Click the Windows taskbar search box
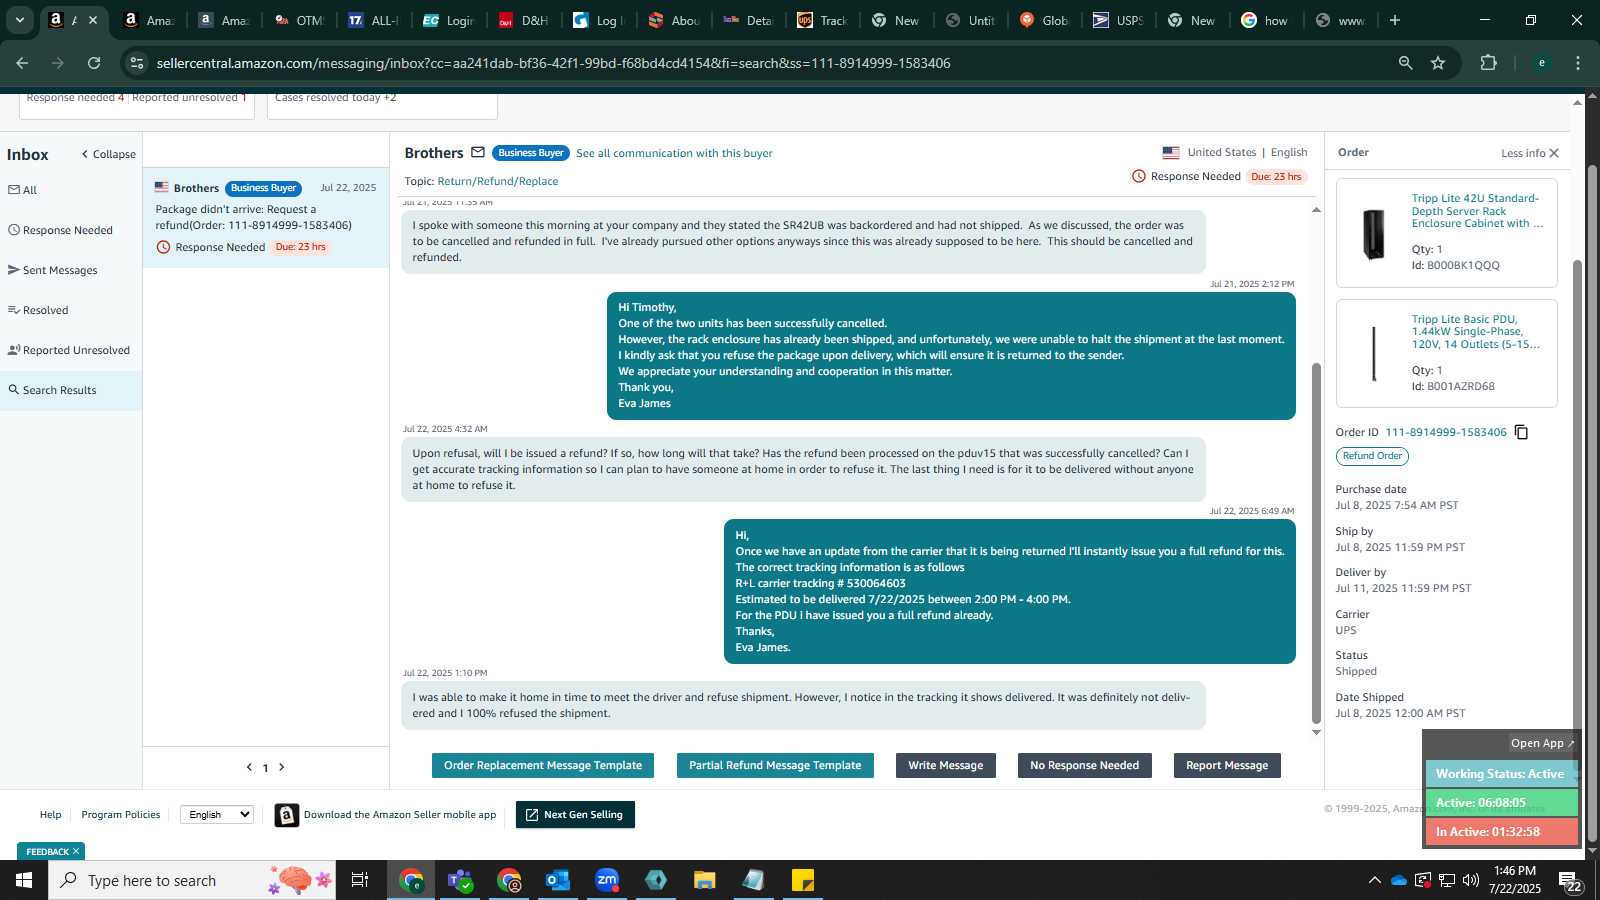 pyautogui.click(x=192, y=880)
